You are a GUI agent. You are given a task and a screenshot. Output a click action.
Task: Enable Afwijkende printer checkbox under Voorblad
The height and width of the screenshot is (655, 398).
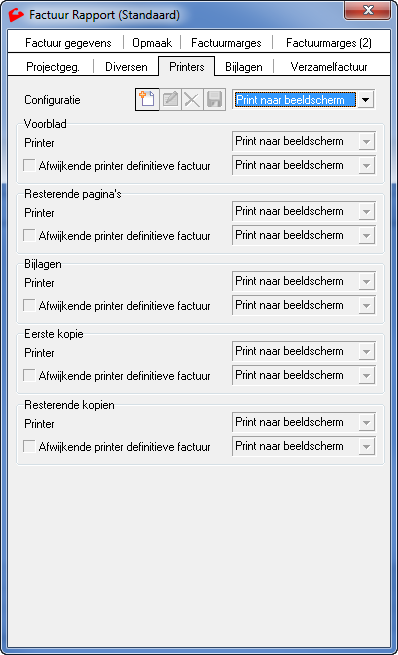[x=29, y=165]
